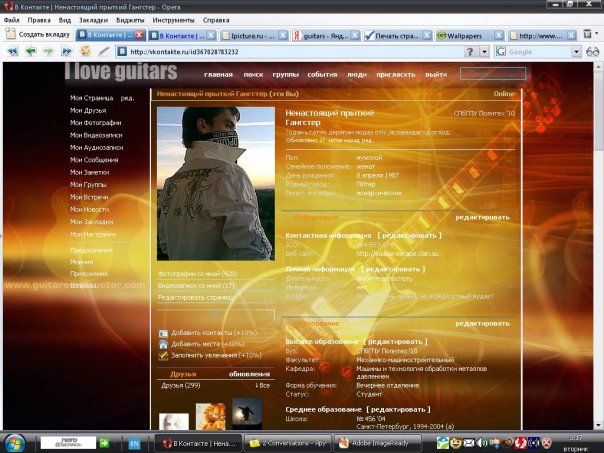The image size is (604, 453).
Task: Open 2 Conversations taskbar button
Action: 288,443
